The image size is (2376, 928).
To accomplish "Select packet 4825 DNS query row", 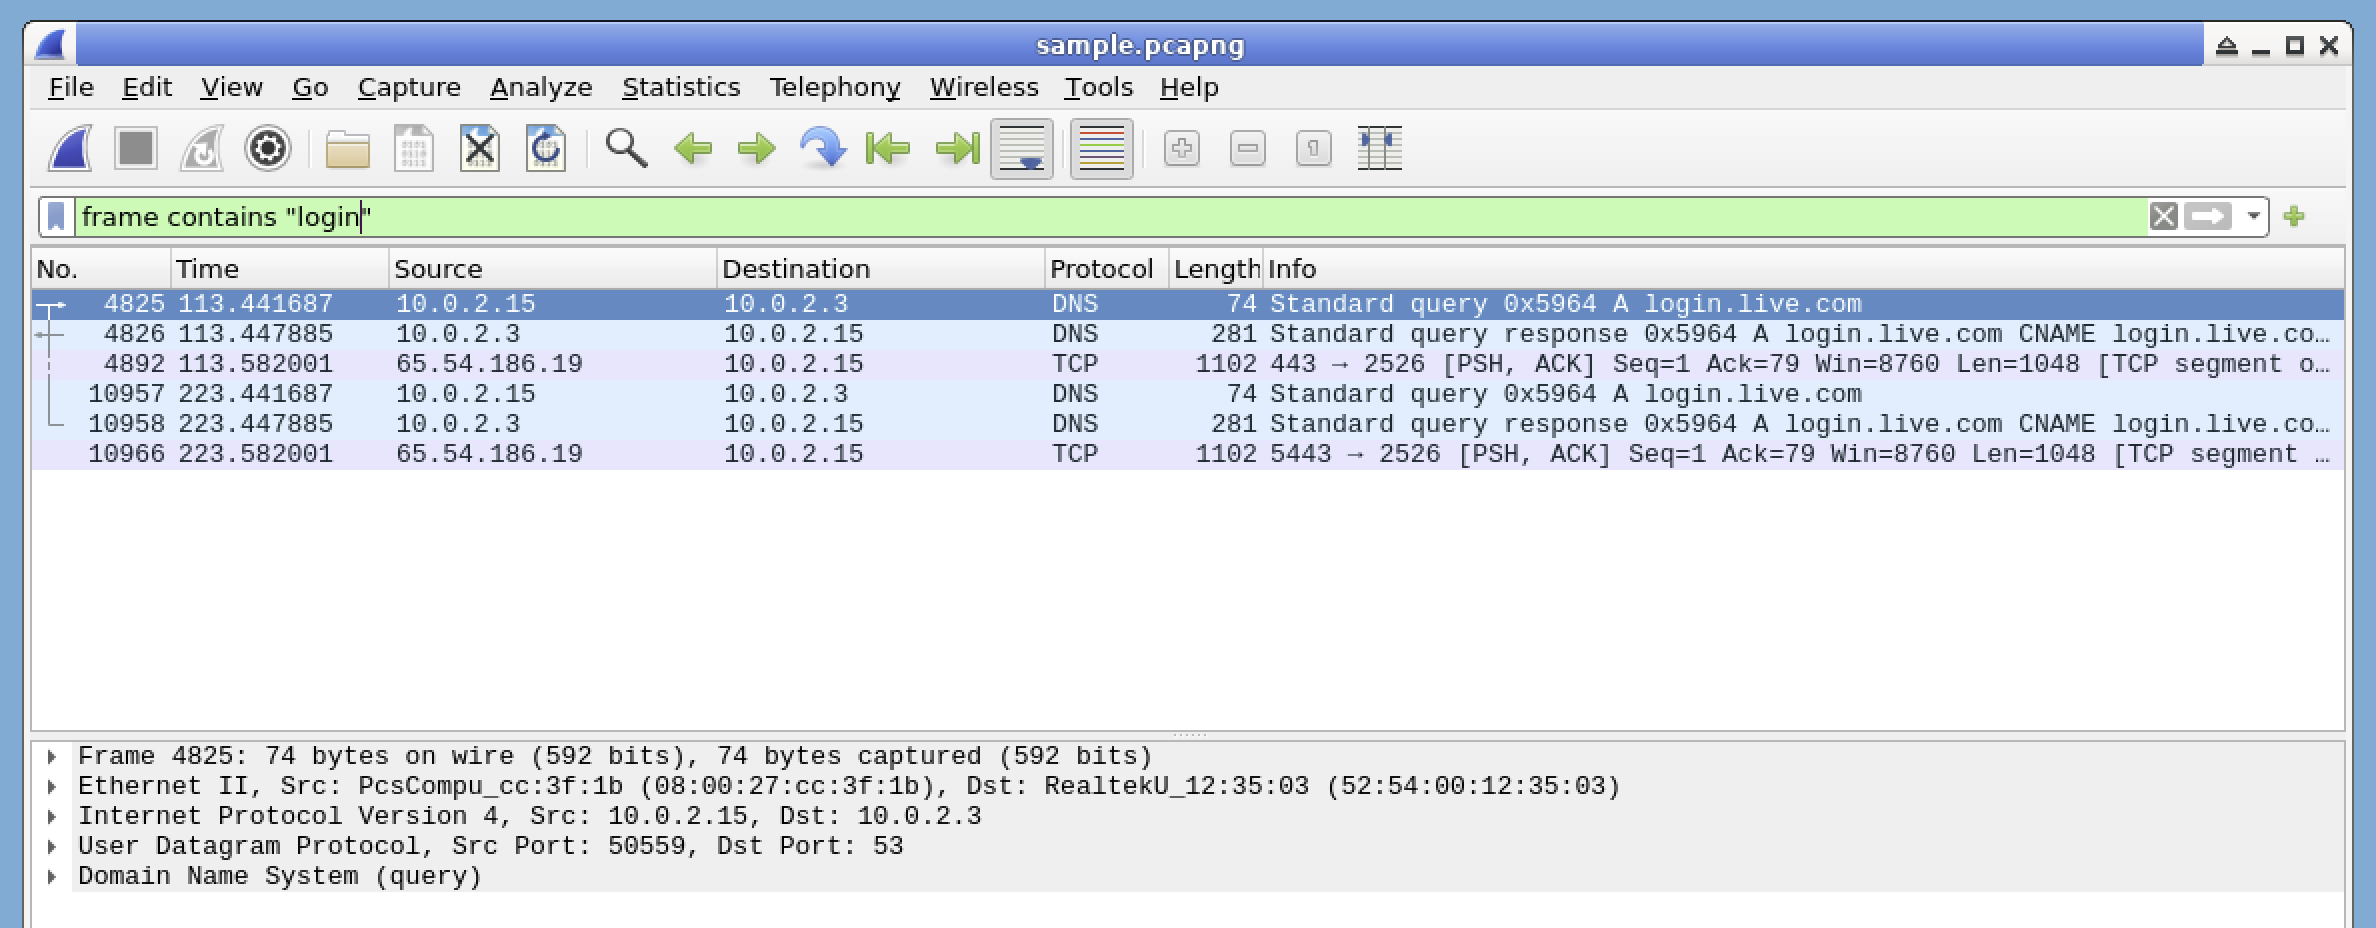I will tap(1188, 304).
